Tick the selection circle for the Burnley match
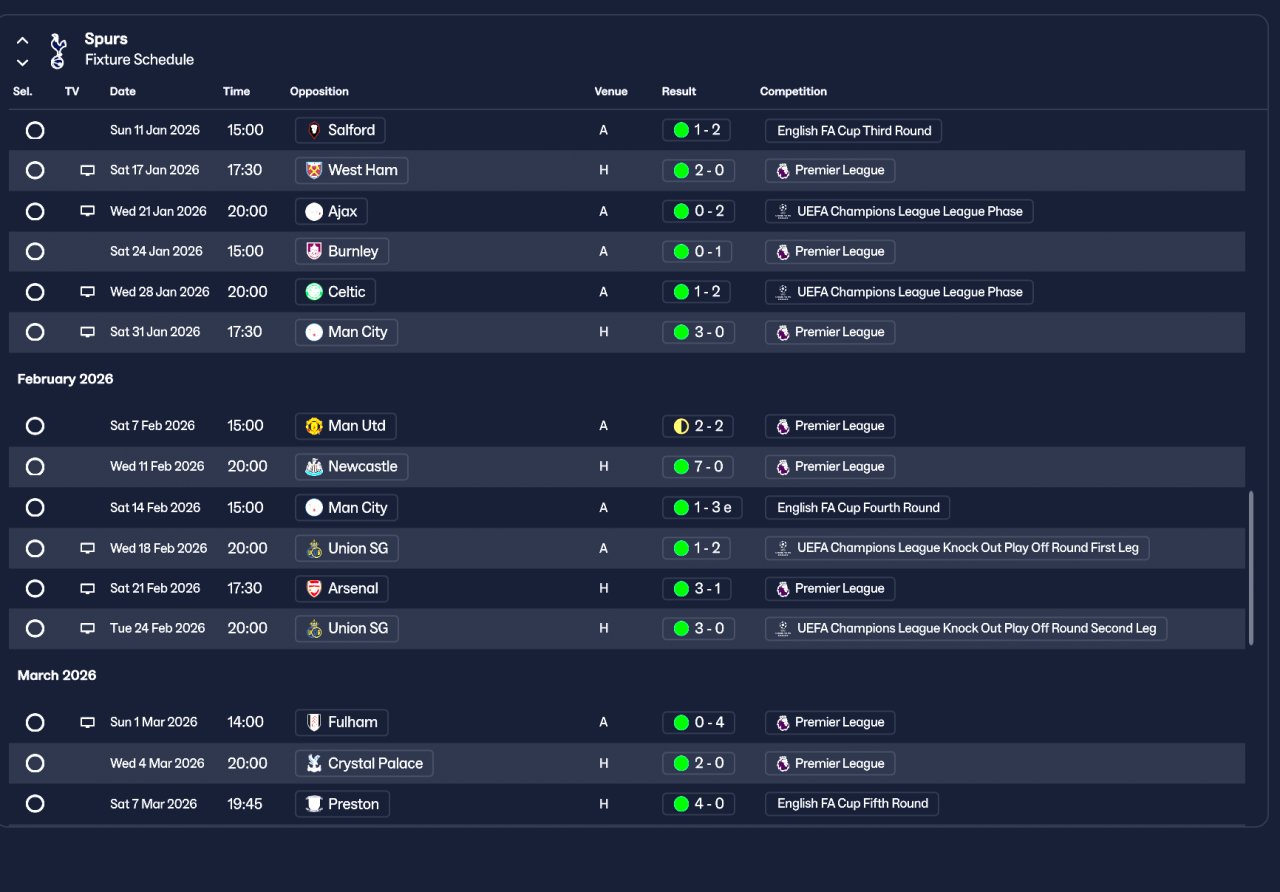The image size is (1280, 892). (x=35, y=251)
